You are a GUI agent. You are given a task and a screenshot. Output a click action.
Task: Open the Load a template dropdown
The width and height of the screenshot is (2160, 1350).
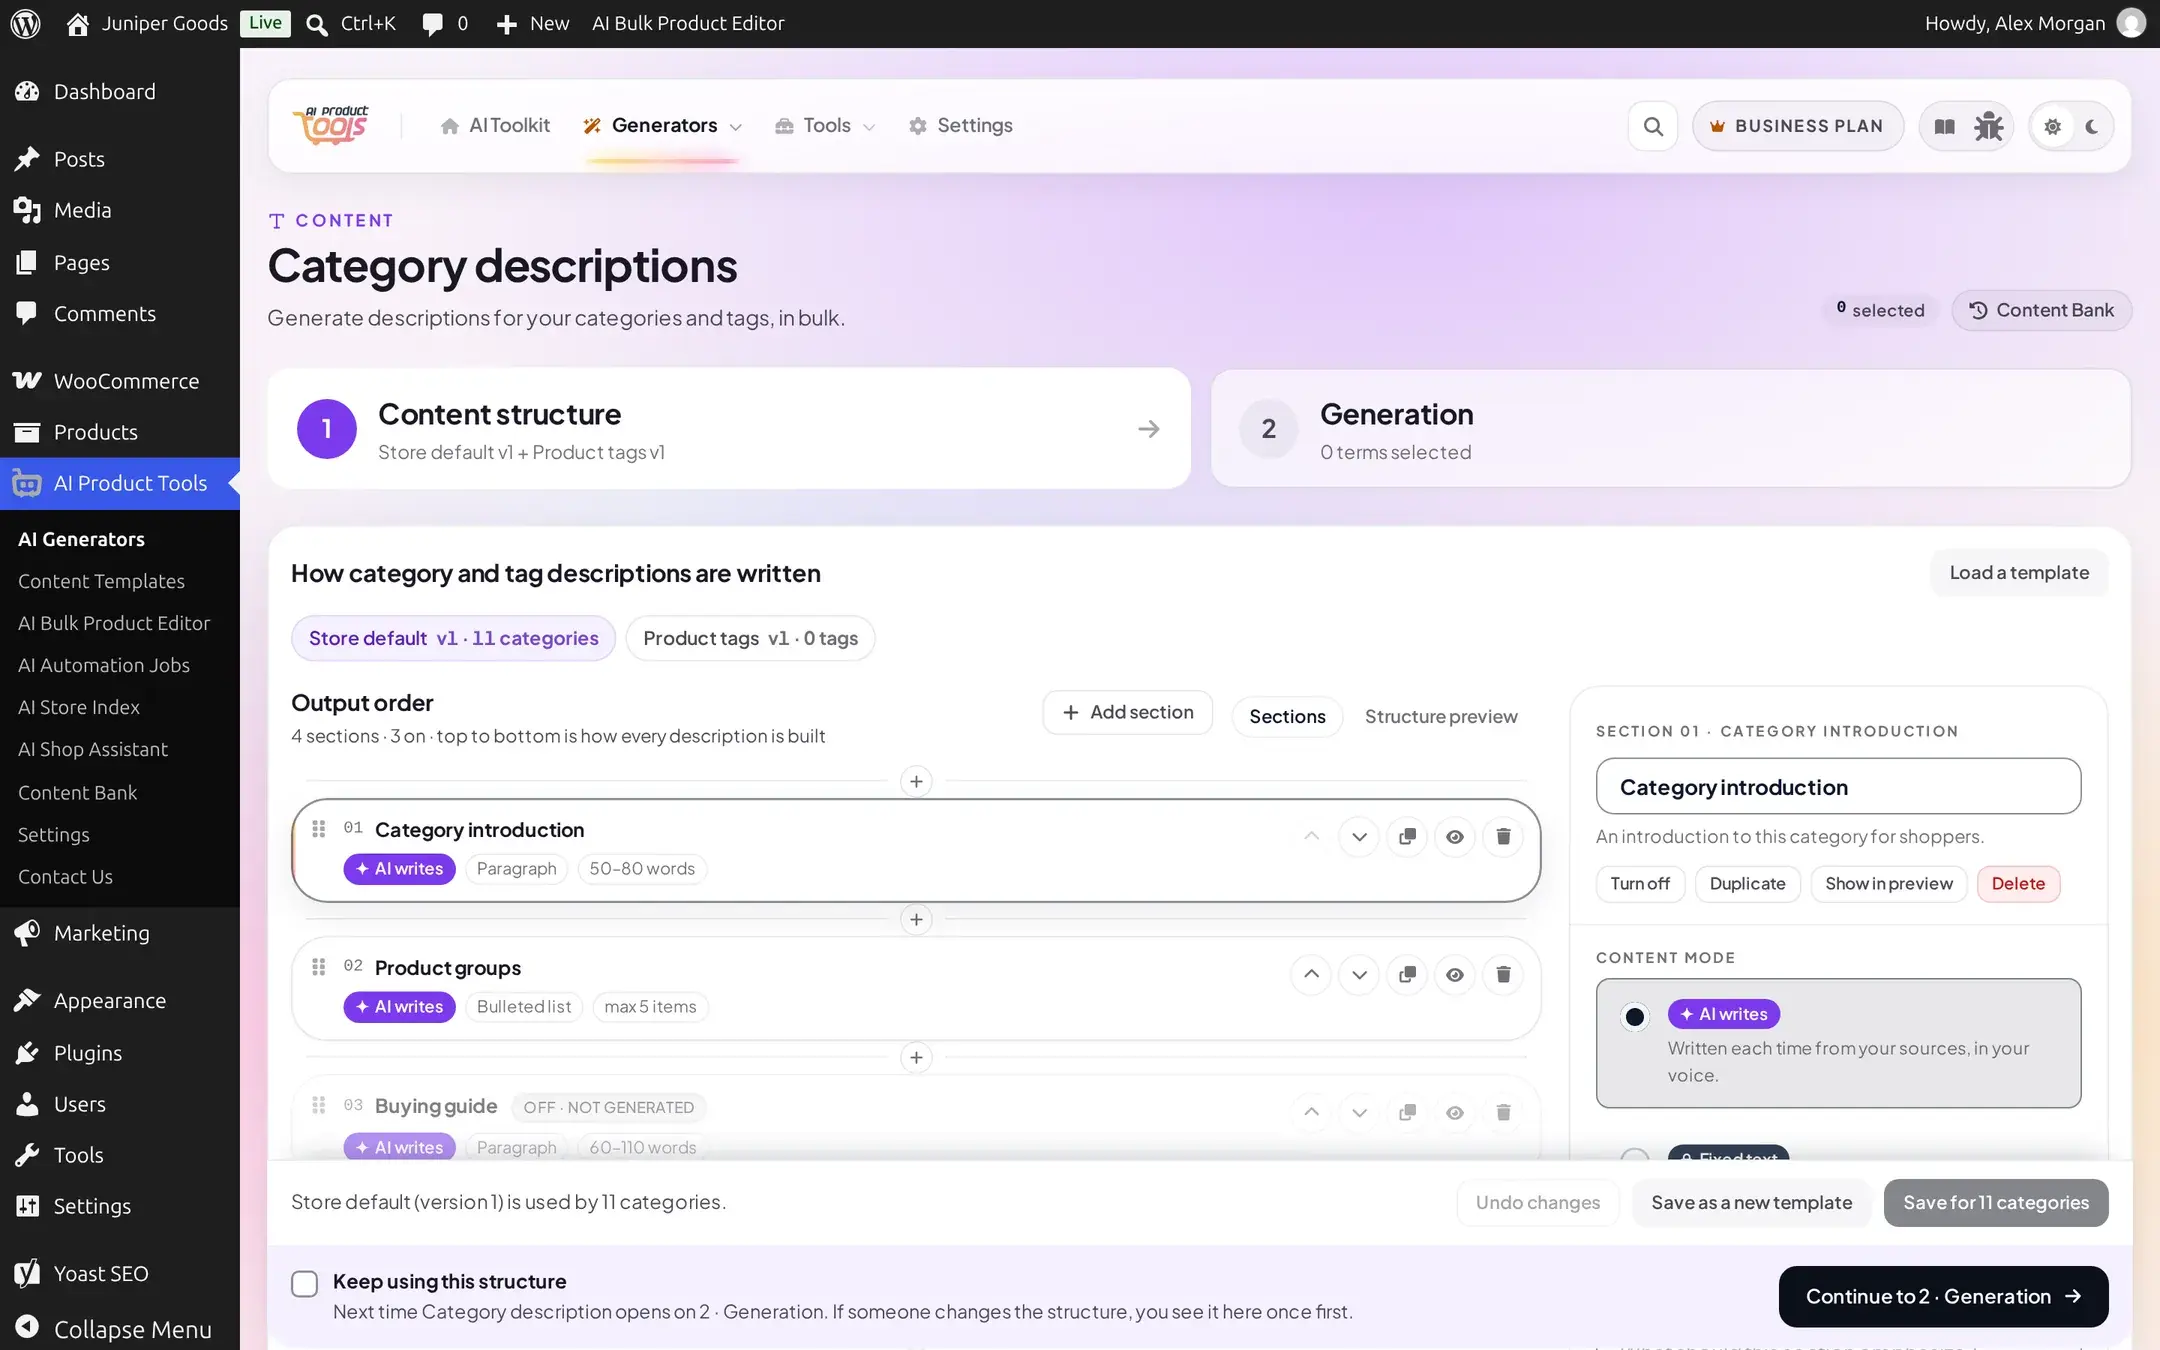tap(2019, 573)
